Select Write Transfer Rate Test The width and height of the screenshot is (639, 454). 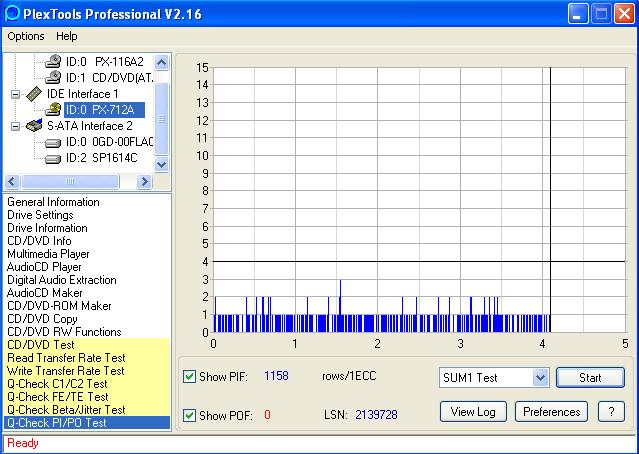point(66,371)
